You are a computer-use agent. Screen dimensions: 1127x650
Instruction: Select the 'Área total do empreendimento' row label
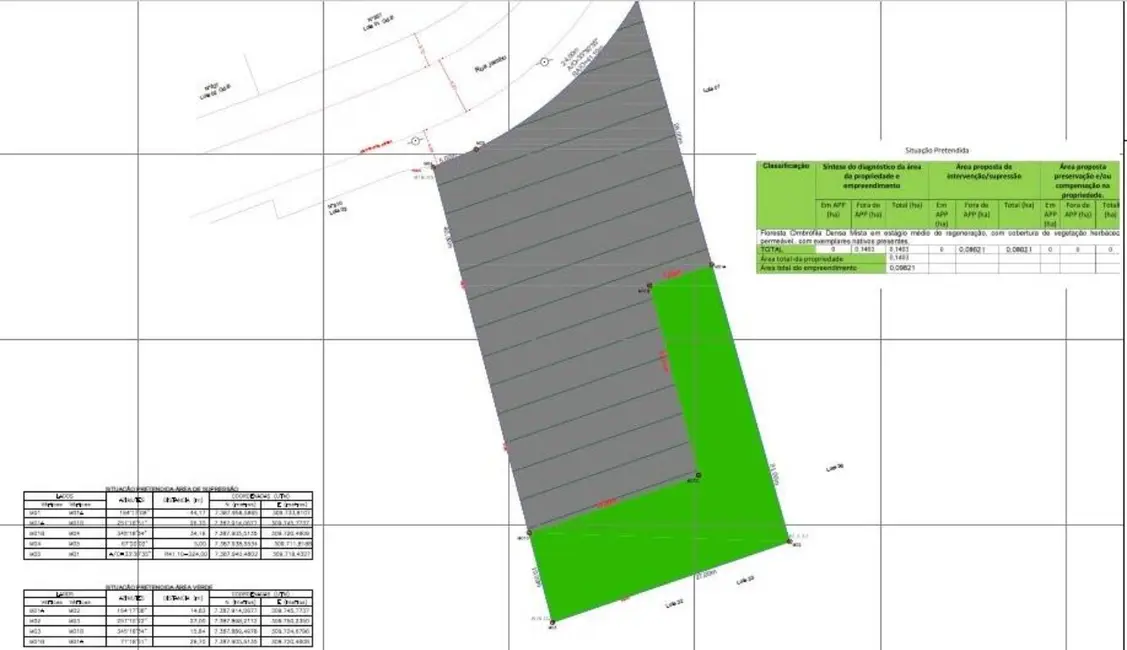[x=809, y=268]
